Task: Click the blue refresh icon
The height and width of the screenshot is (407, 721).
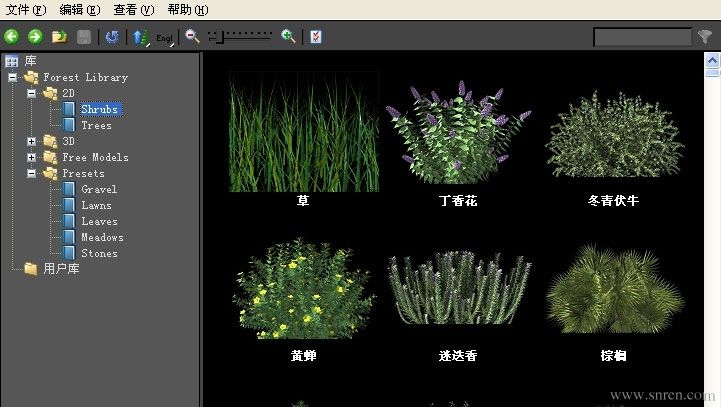Action: [112, 37]
